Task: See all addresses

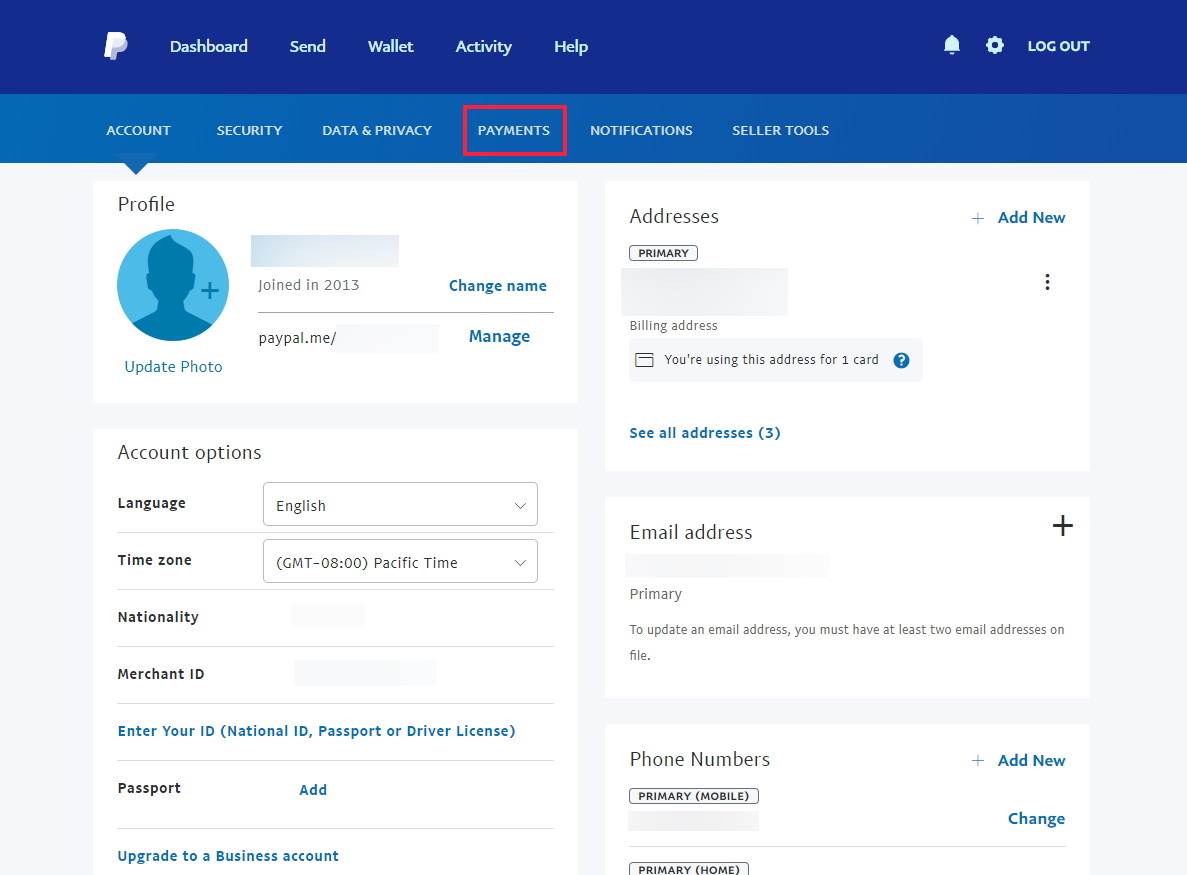Action: coord(704,432)
